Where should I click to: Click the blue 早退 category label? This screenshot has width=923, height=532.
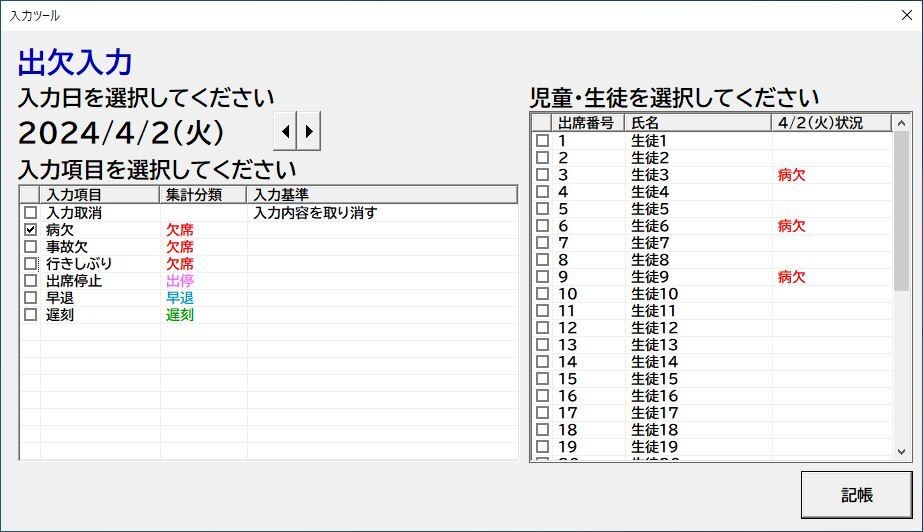(x=180, y=298)
